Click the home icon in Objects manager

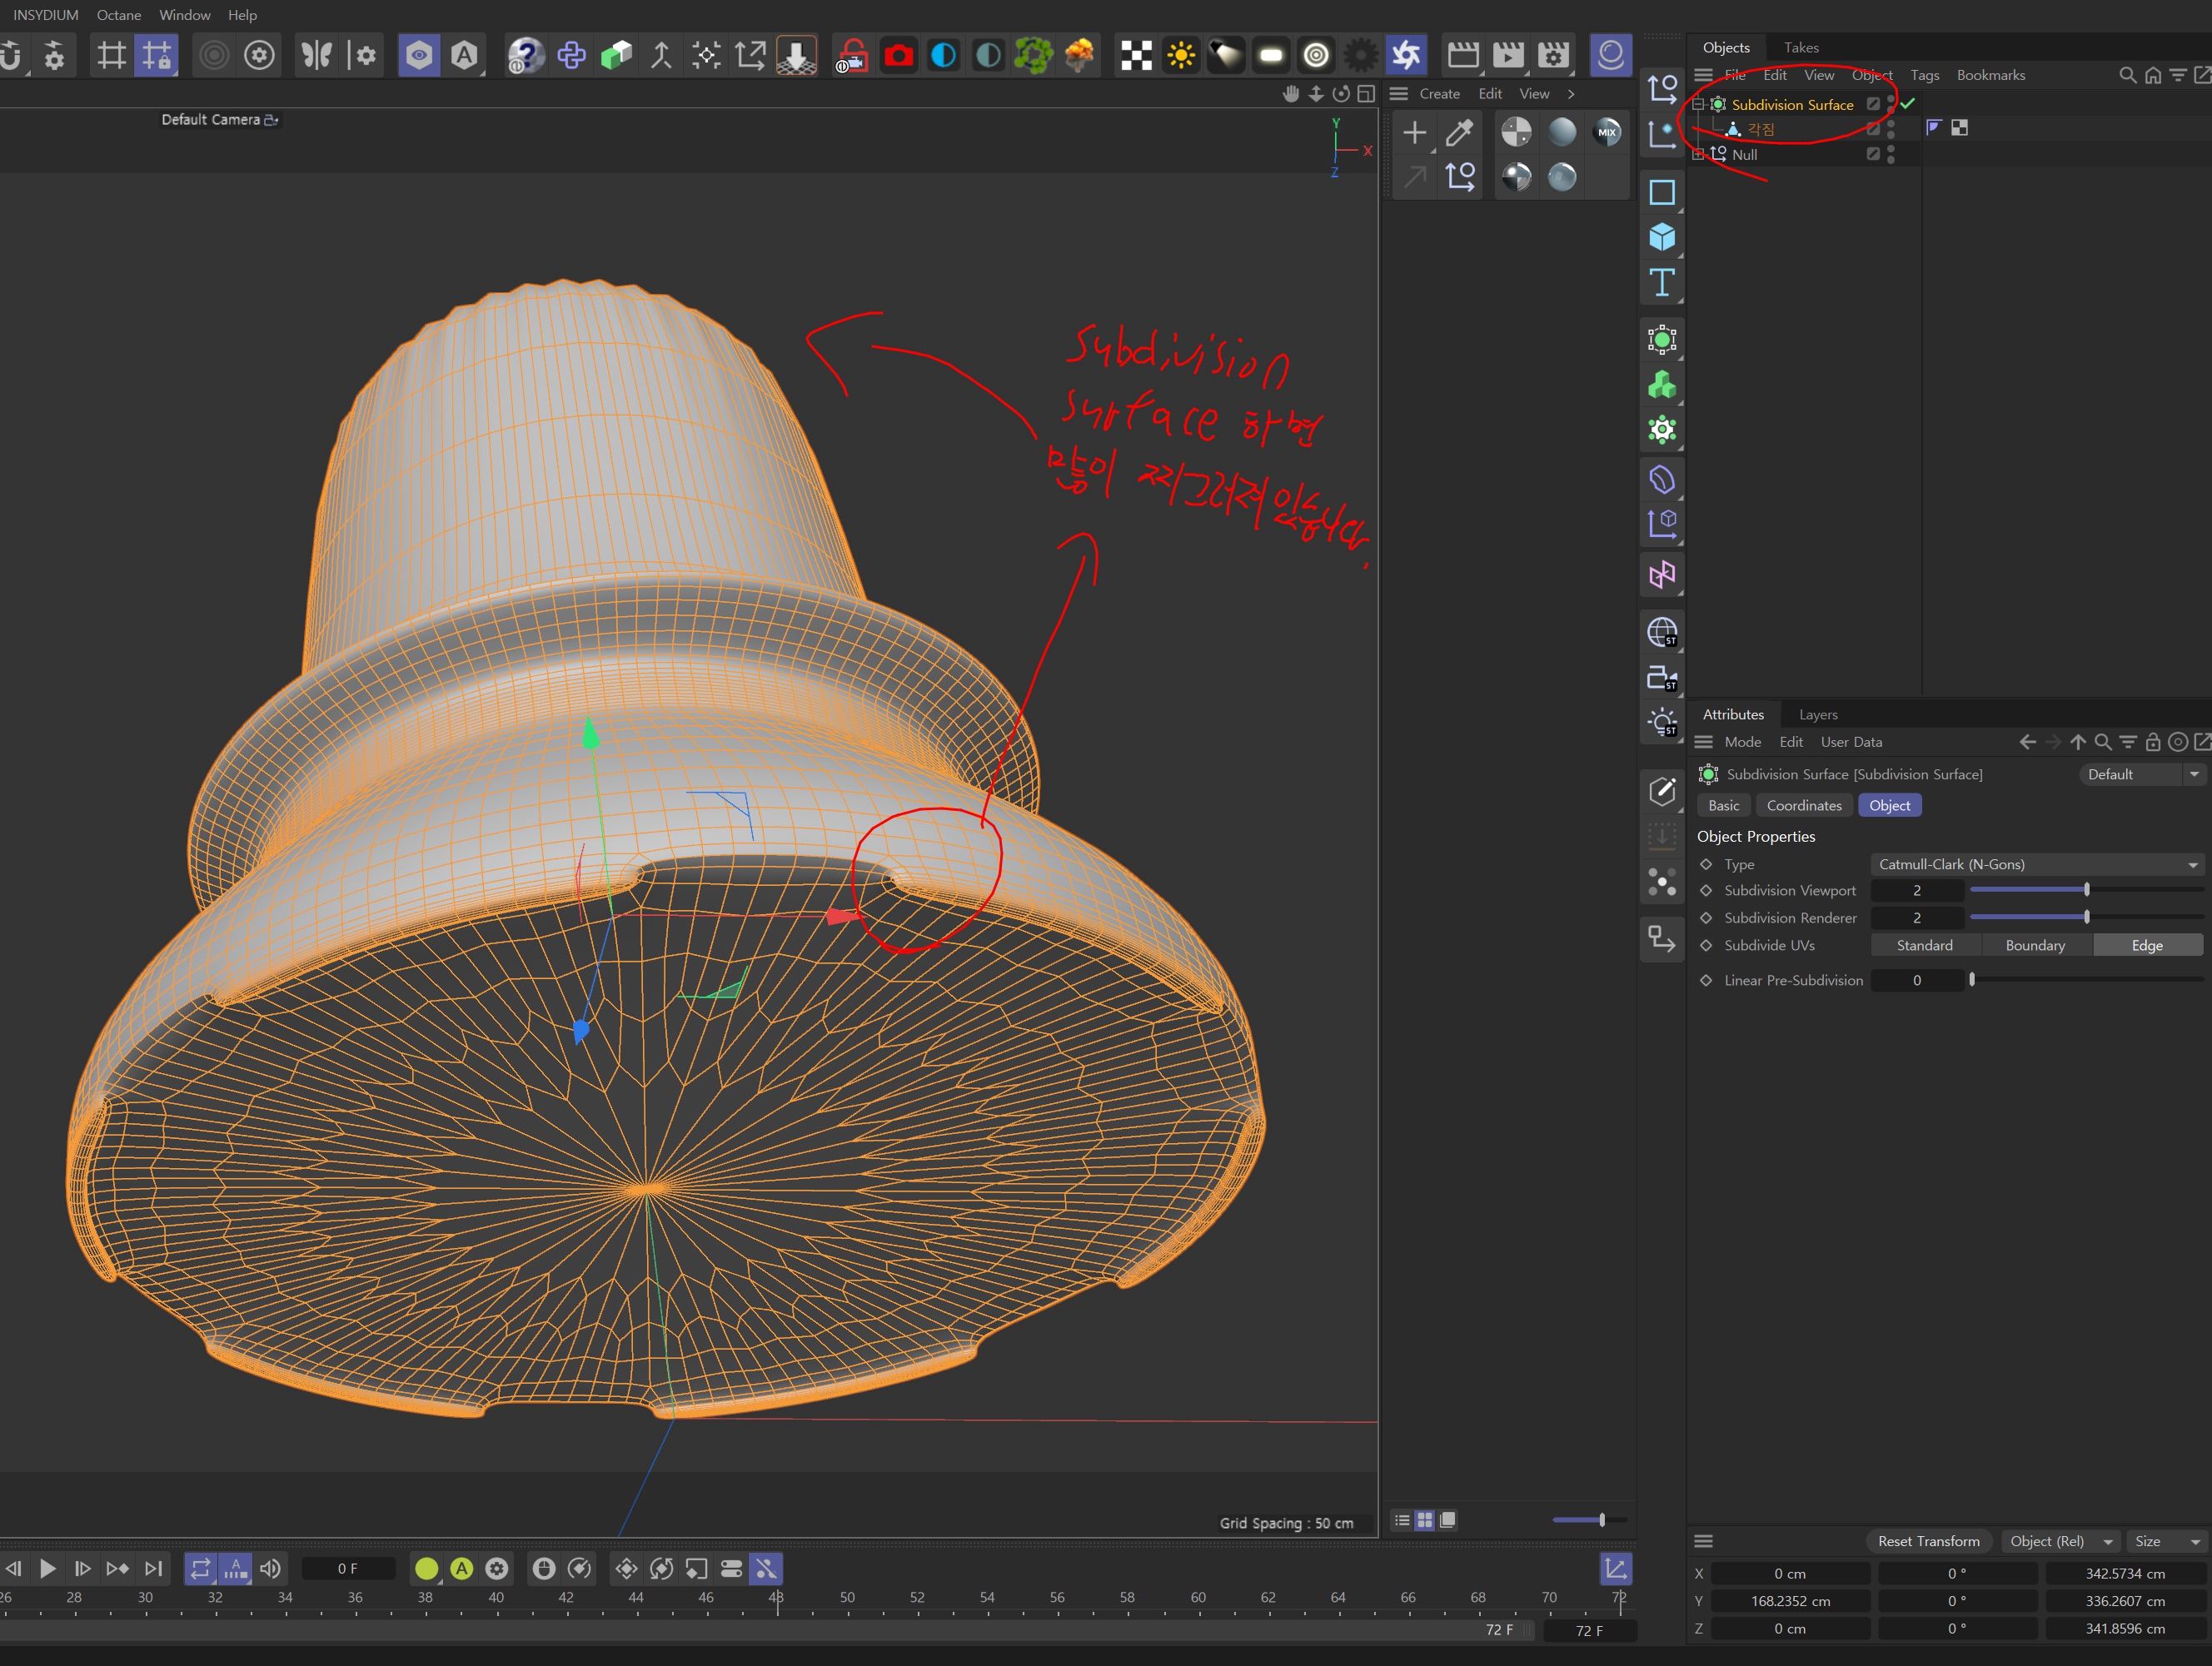(x=2152, y=75)
